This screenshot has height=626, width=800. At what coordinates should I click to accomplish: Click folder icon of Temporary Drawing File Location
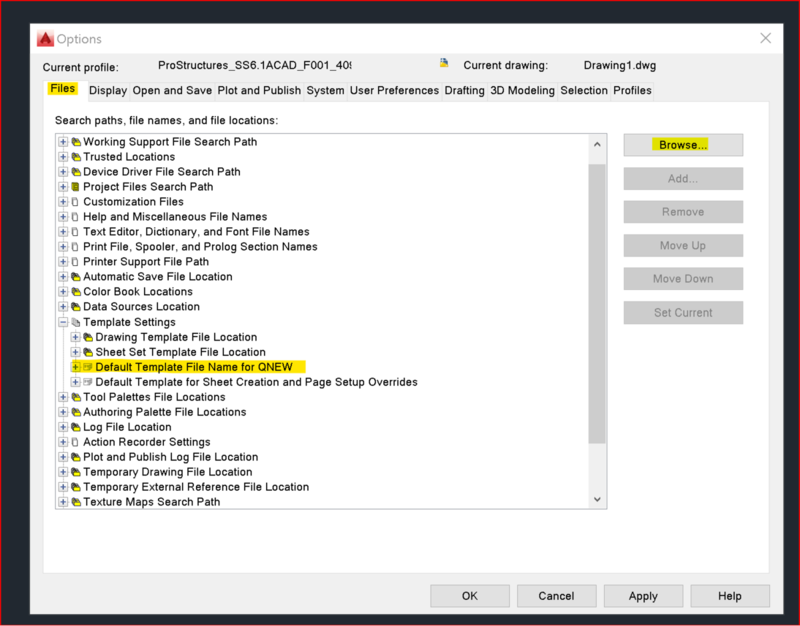point(76,472)
